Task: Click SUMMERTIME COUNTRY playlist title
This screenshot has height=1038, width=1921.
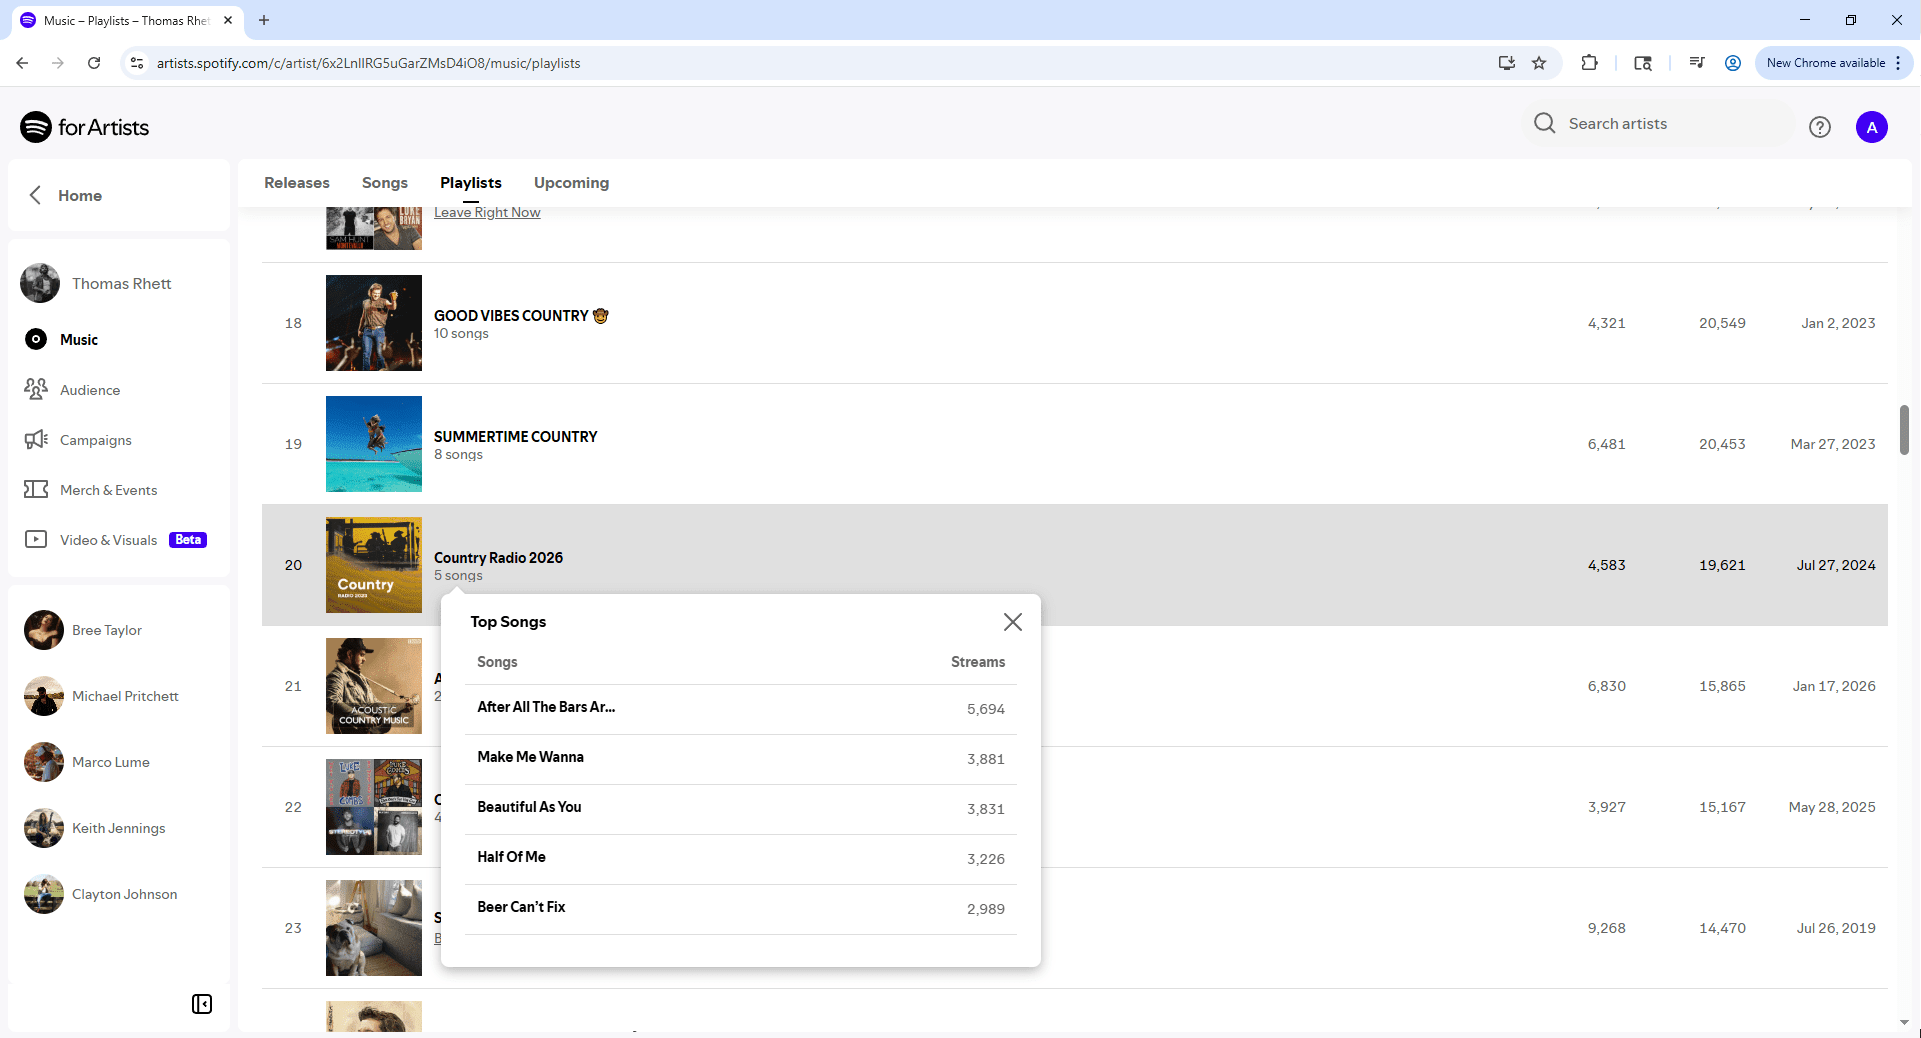Action: (515, 437)
